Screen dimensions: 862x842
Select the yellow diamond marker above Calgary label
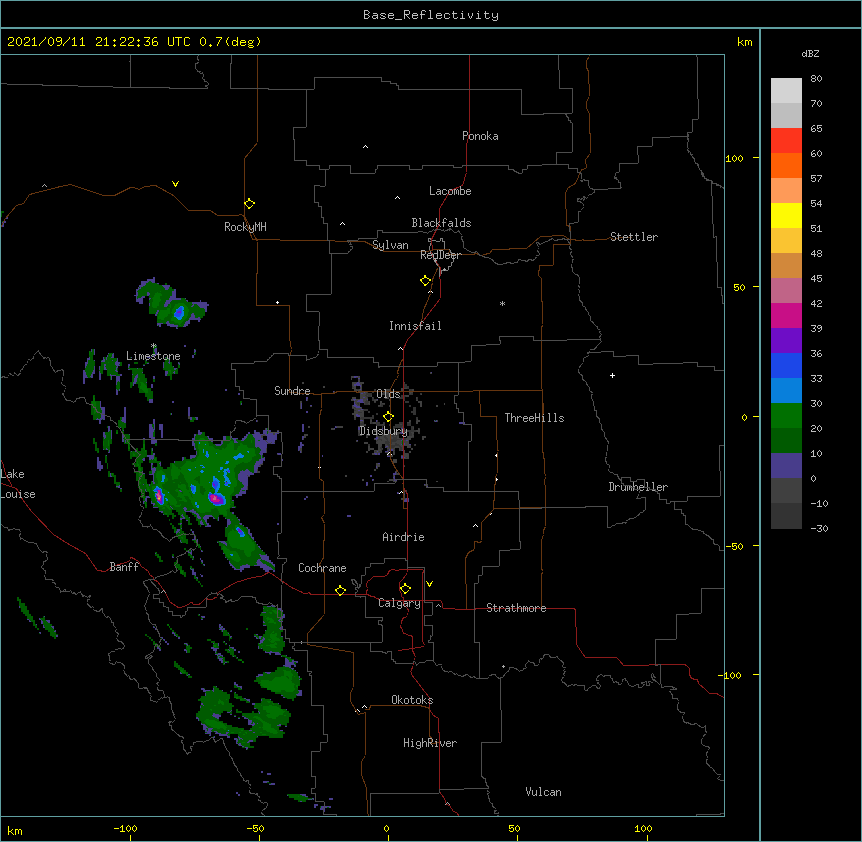(405, 589)
